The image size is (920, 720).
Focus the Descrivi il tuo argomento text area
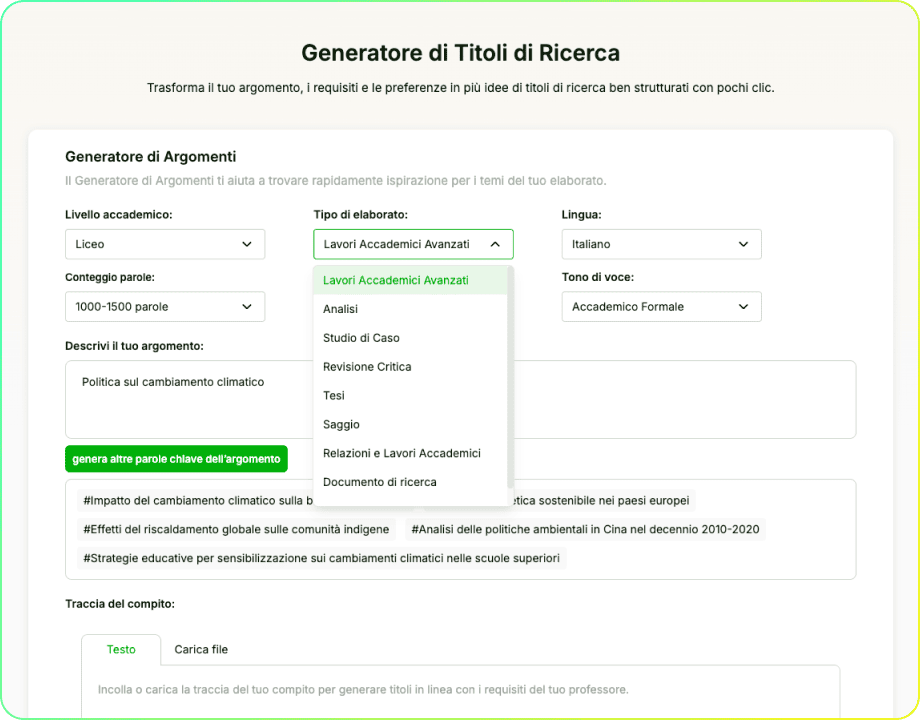pos(461,399)
